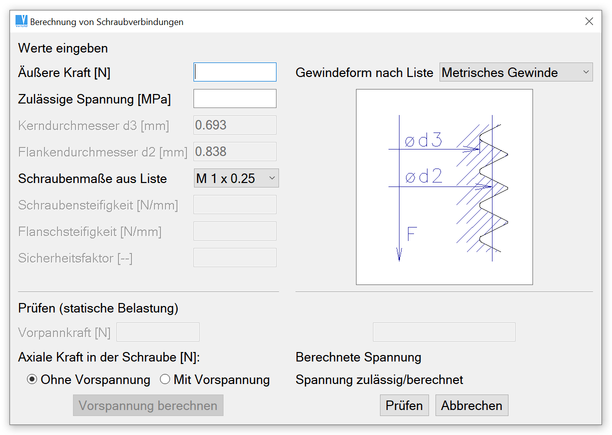Close the Schraubverbindungen dialog window
This screenshot has width=612, height=435.
click(588, 21)
